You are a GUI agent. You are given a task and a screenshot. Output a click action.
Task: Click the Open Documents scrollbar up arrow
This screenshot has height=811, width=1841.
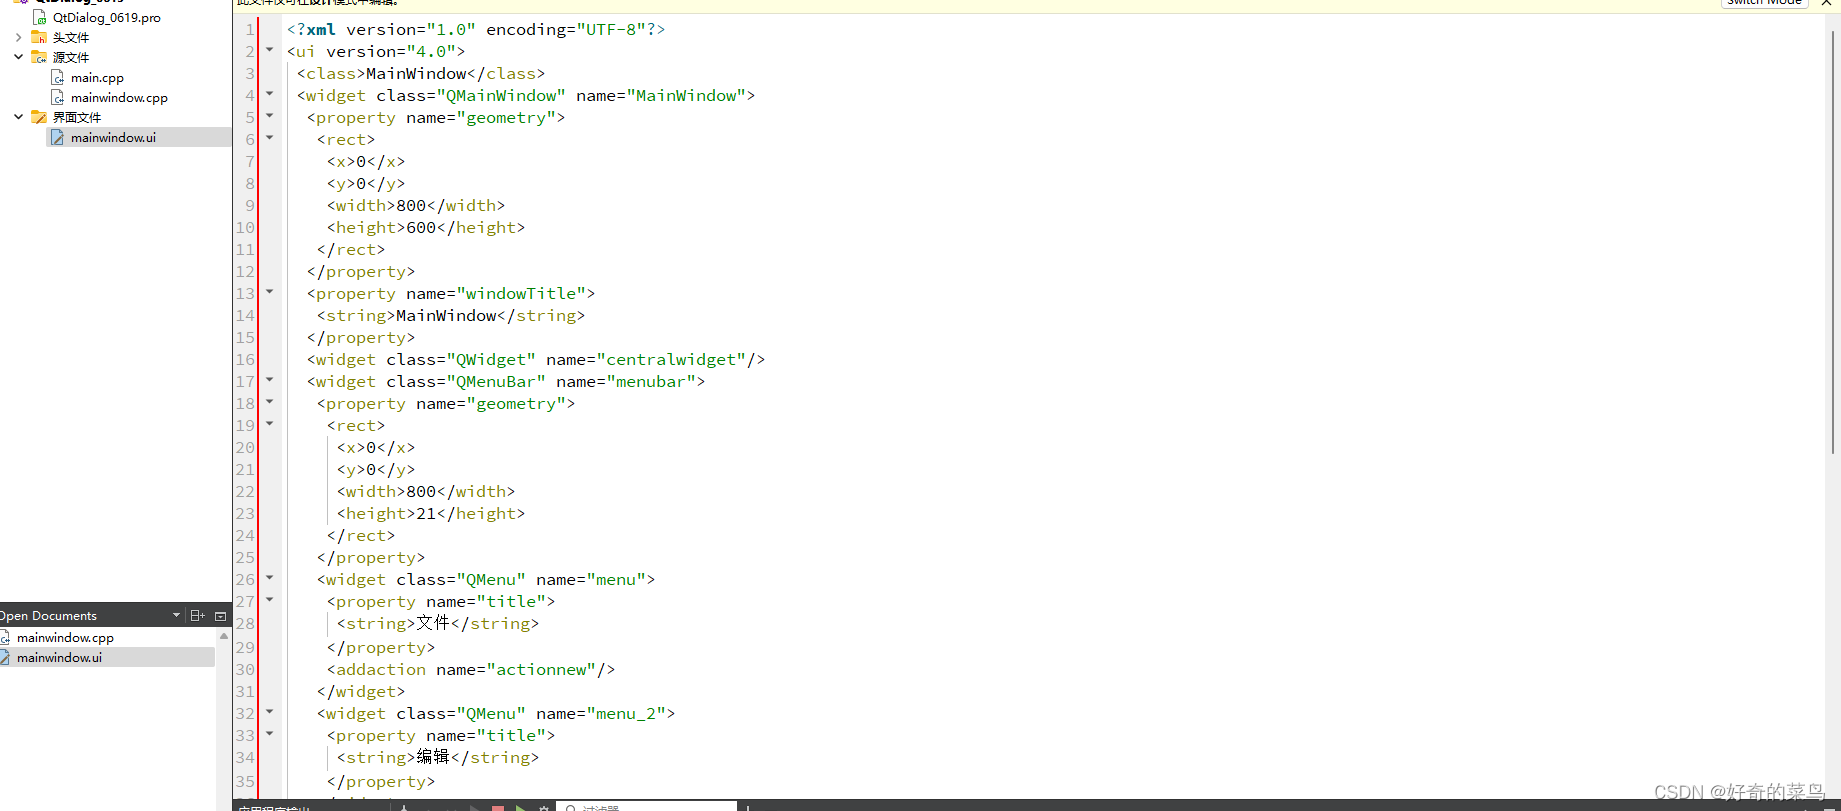coord(224,635)
